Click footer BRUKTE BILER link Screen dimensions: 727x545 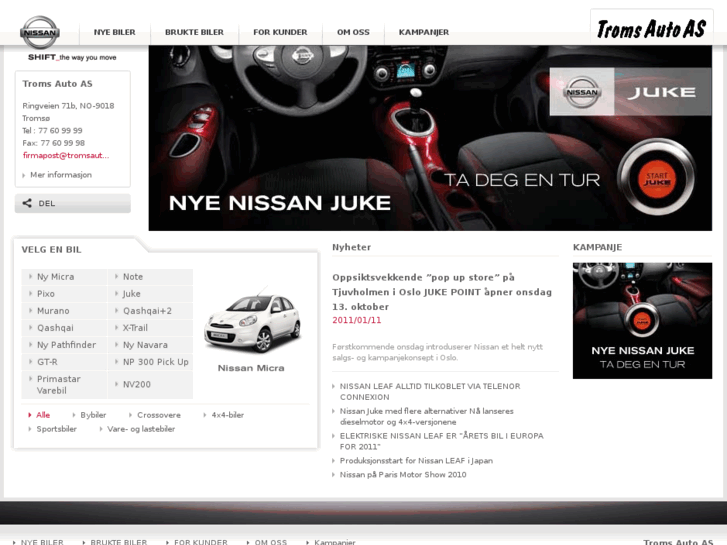click(118, 542)
